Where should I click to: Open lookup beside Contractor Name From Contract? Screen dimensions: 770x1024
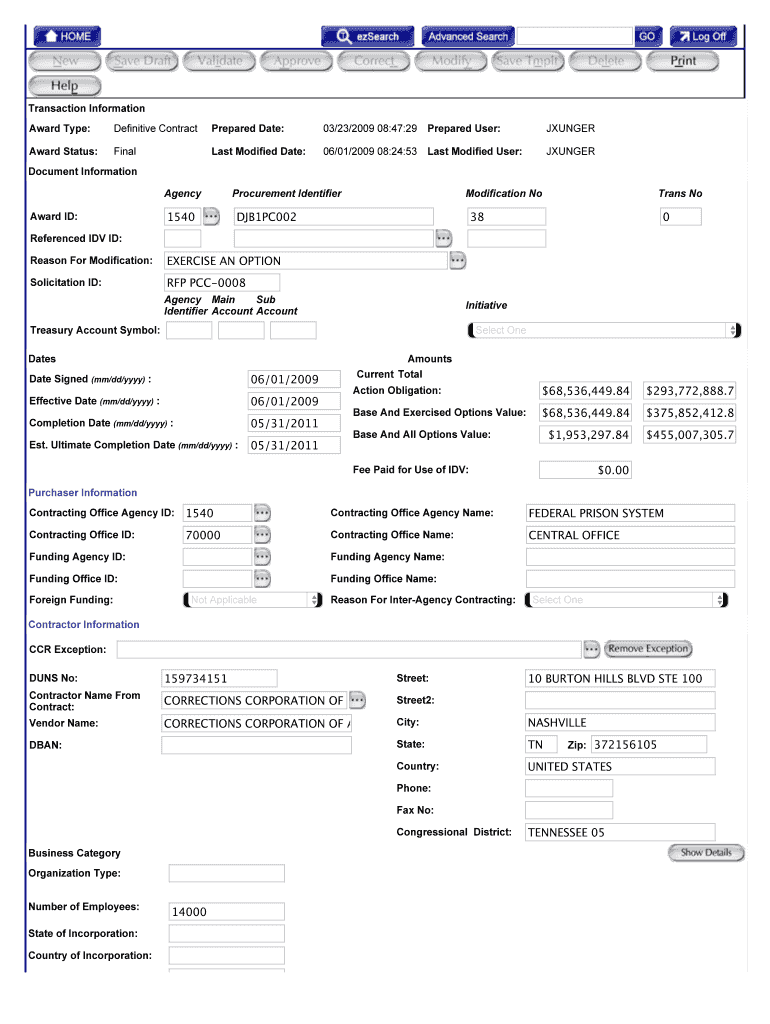pyautogui.click(x=357, y=700)
